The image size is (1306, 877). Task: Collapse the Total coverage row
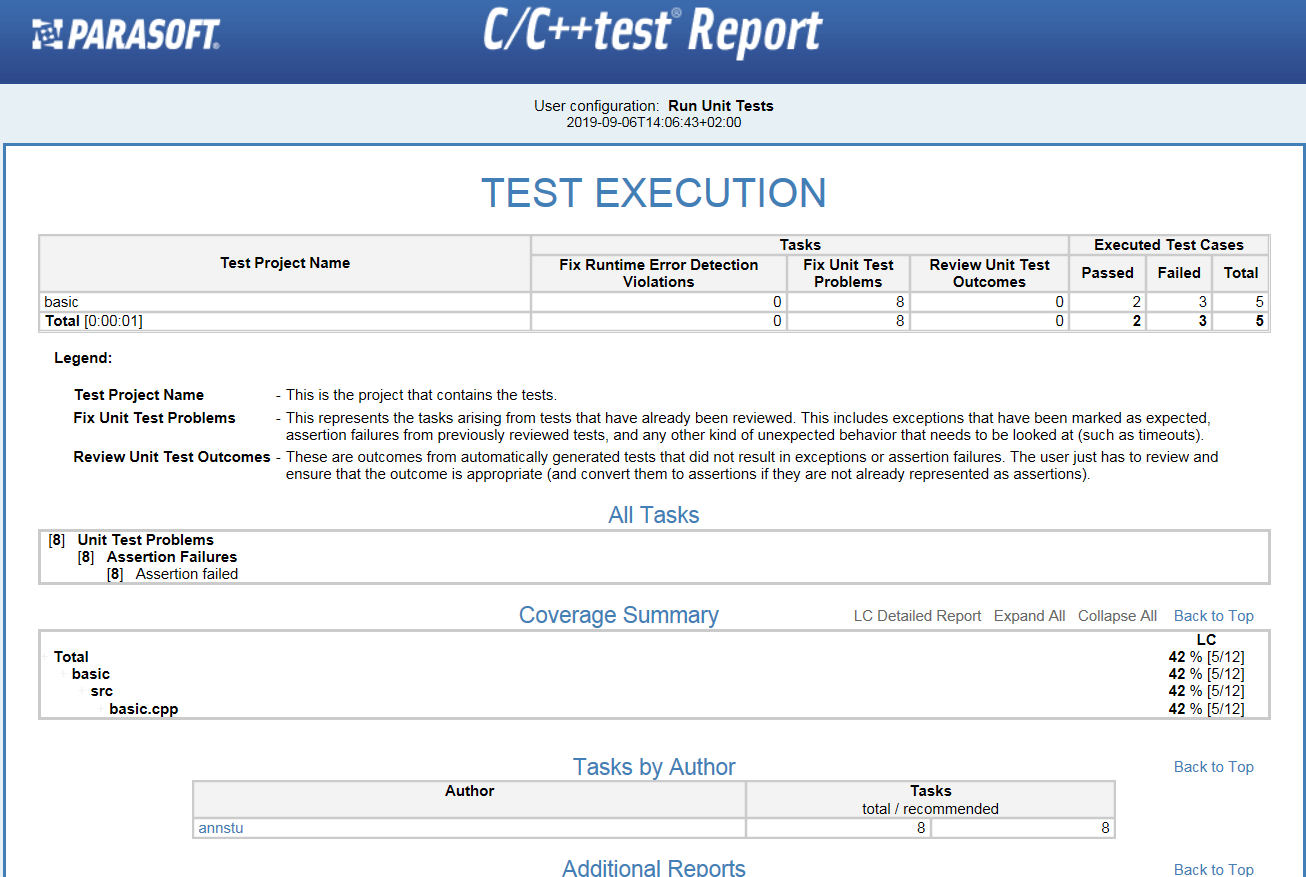pos(71,657)
